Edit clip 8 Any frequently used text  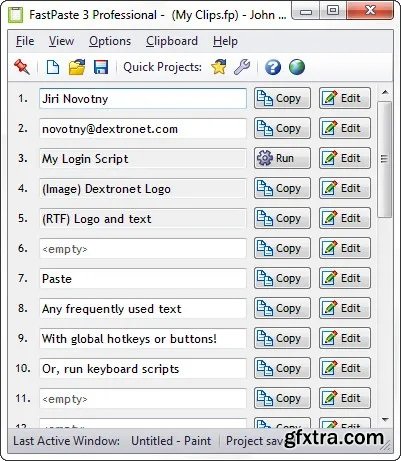pos(345,308)
